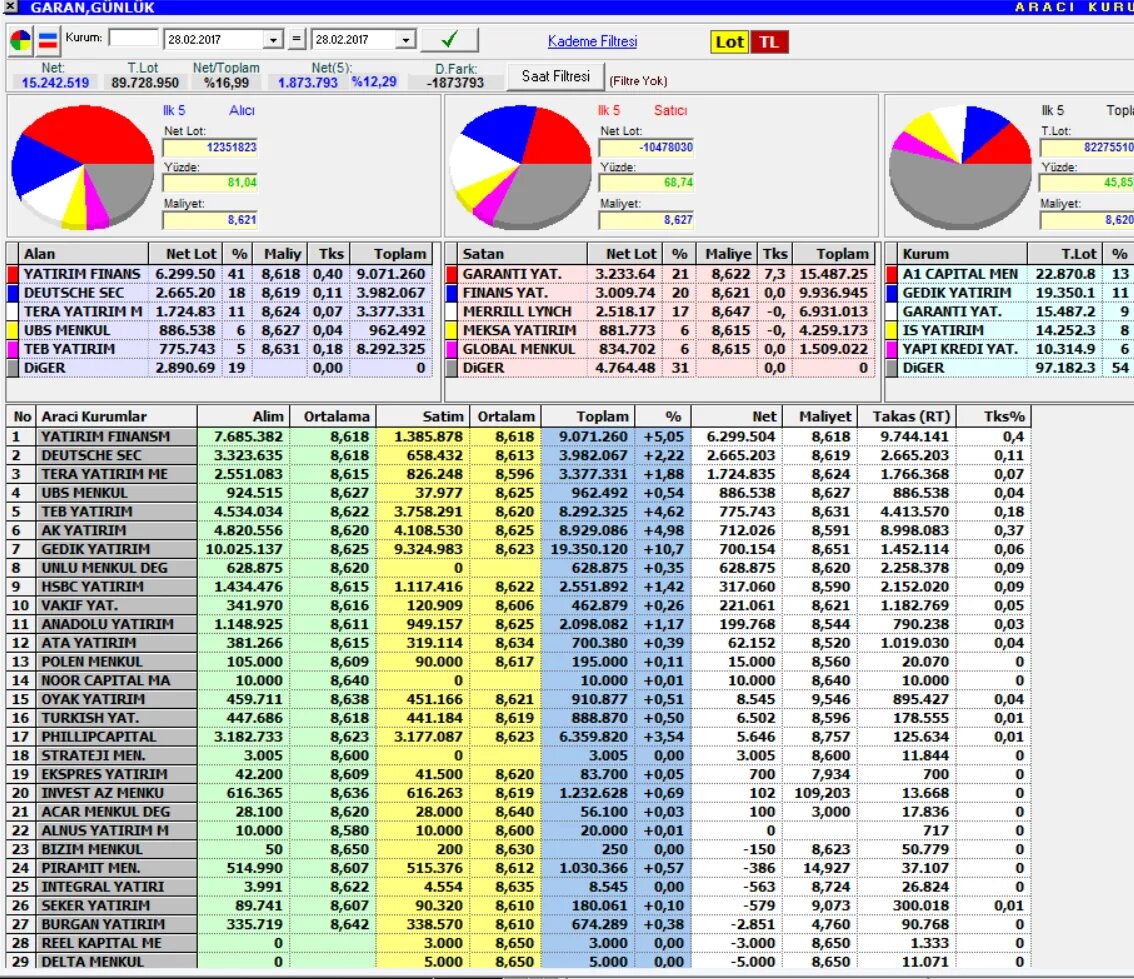The width and height of the screenshot is (1134, 979).
Task: Sort the Kurum table by T.Lot header
Action: click(1067, 254)
